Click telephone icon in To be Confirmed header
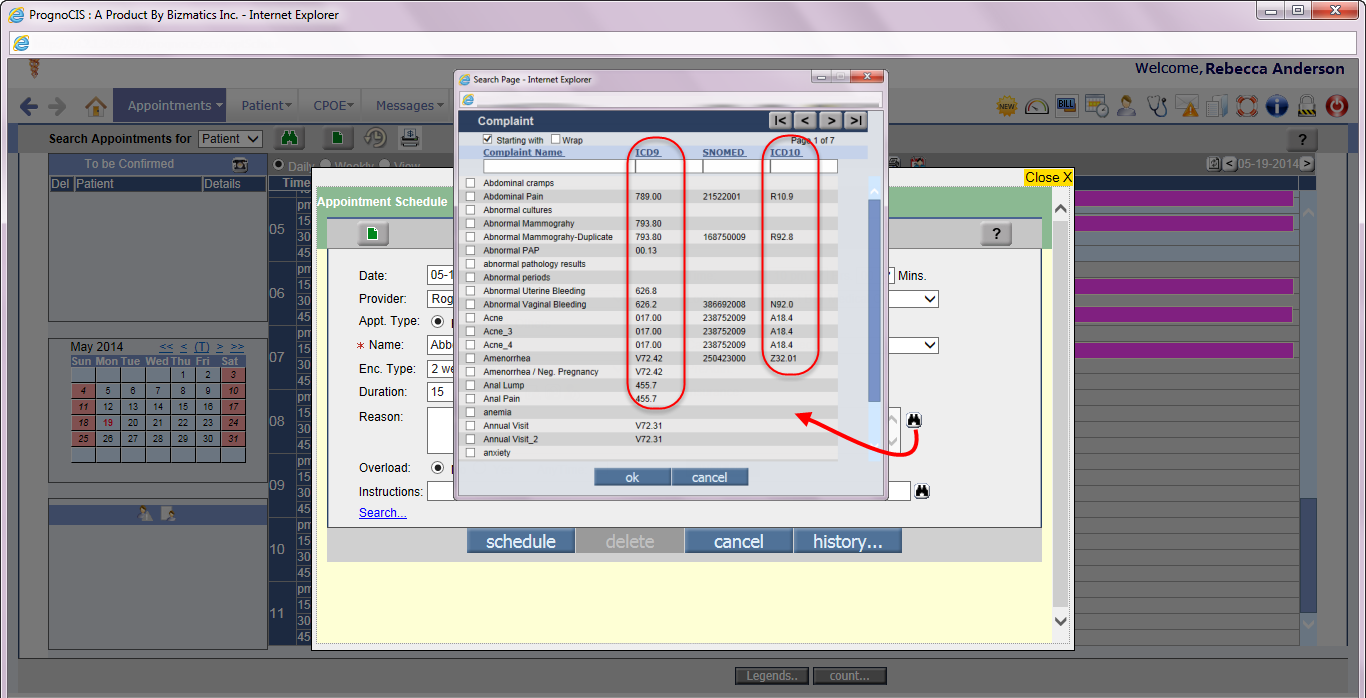Viewport: 1366px width, 698px height. point(240,164)
